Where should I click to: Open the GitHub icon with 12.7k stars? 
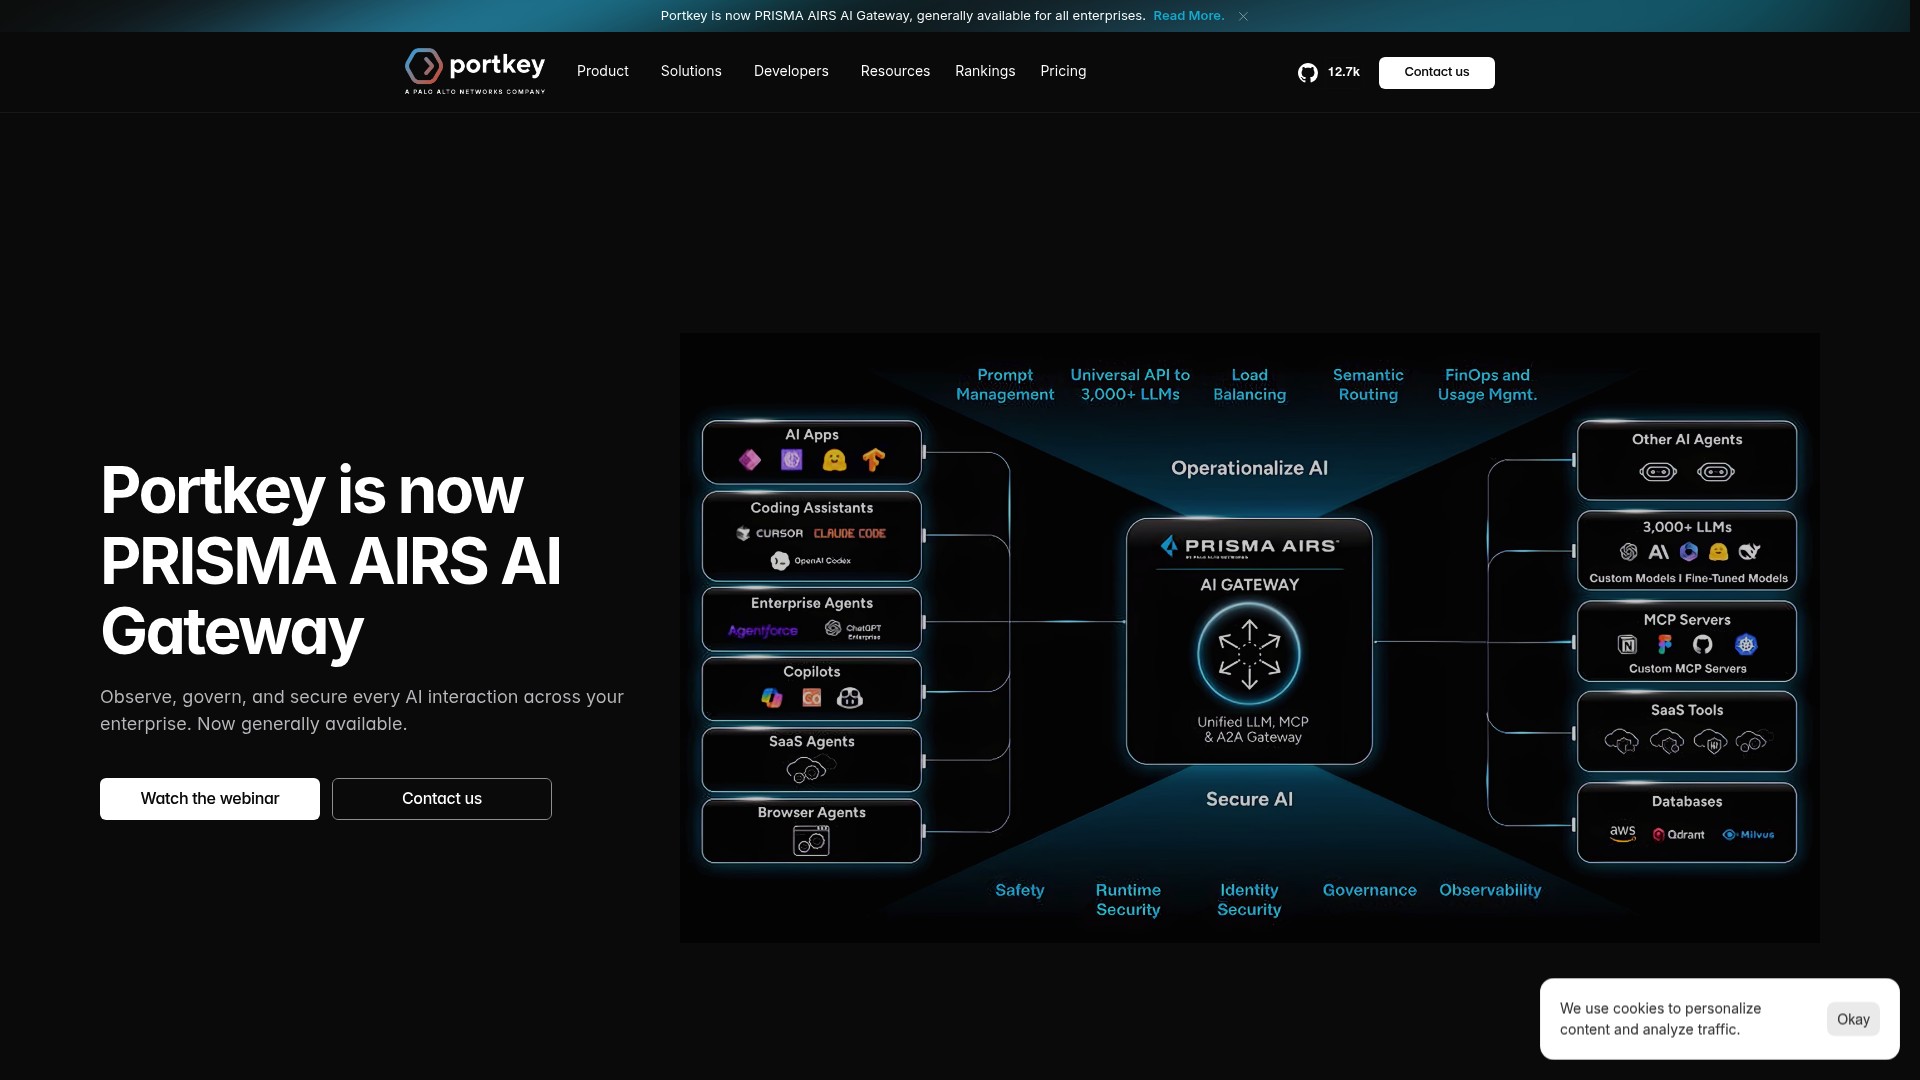pyautogui.click(x=1308, y=72)
